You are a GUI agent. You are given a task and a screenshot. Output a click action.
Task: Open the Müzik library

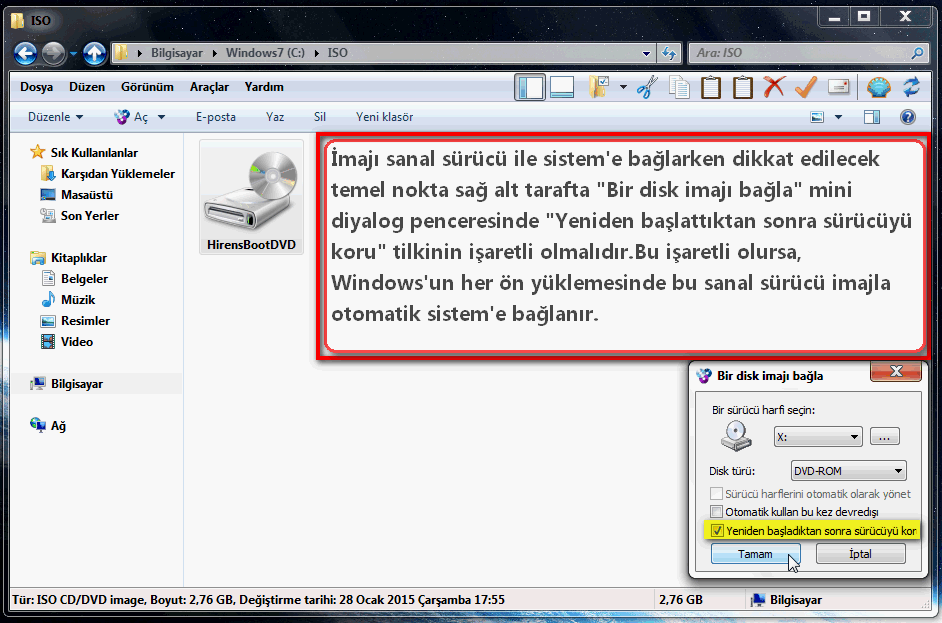coord(77,300)
